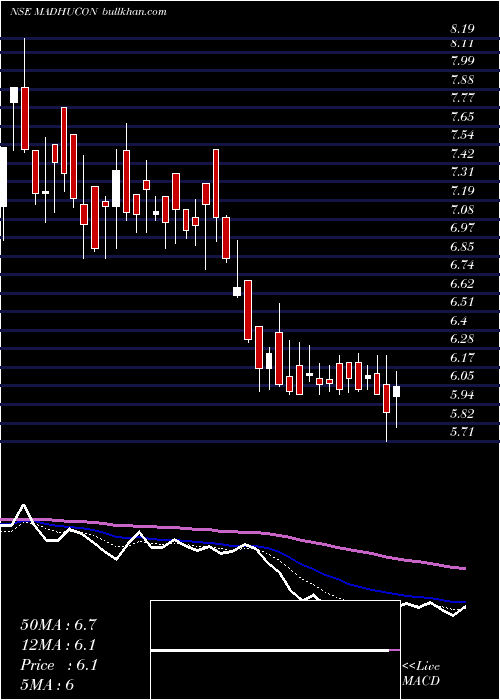Click the 7.08 price axis label
This screenshot has height=700, width=500.
[x=462, y=209]
